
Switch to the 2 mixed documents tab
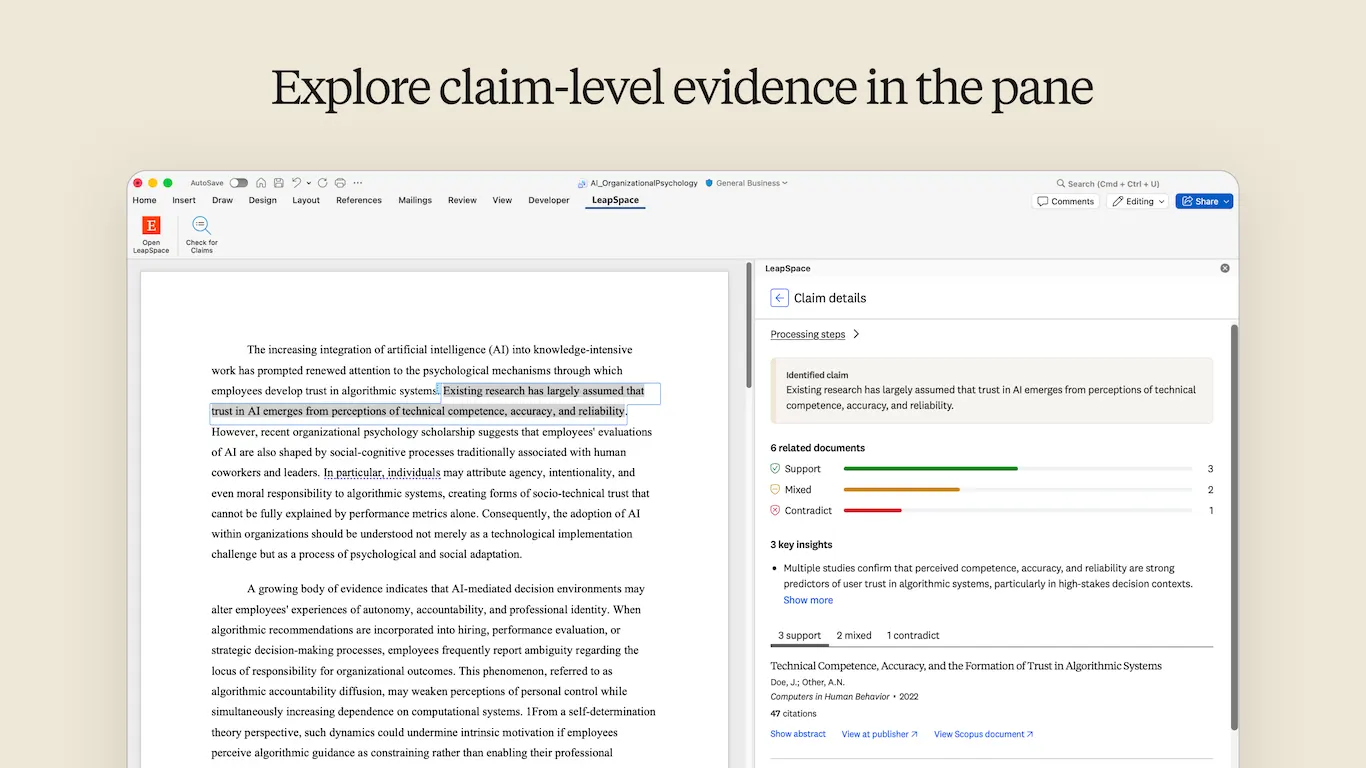tap(854, 635)
